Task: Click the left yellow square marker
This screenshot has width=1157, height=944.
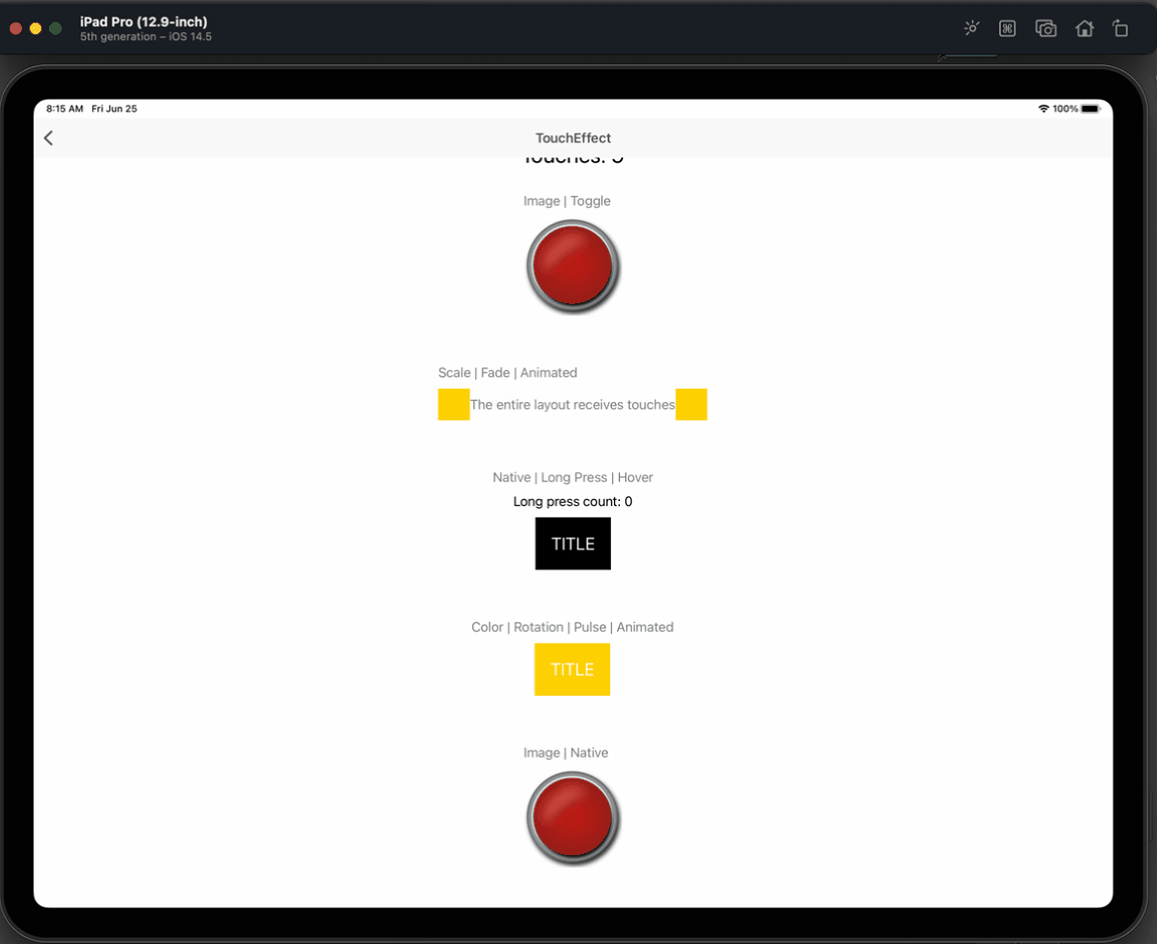Action: [x=454, y=404]
